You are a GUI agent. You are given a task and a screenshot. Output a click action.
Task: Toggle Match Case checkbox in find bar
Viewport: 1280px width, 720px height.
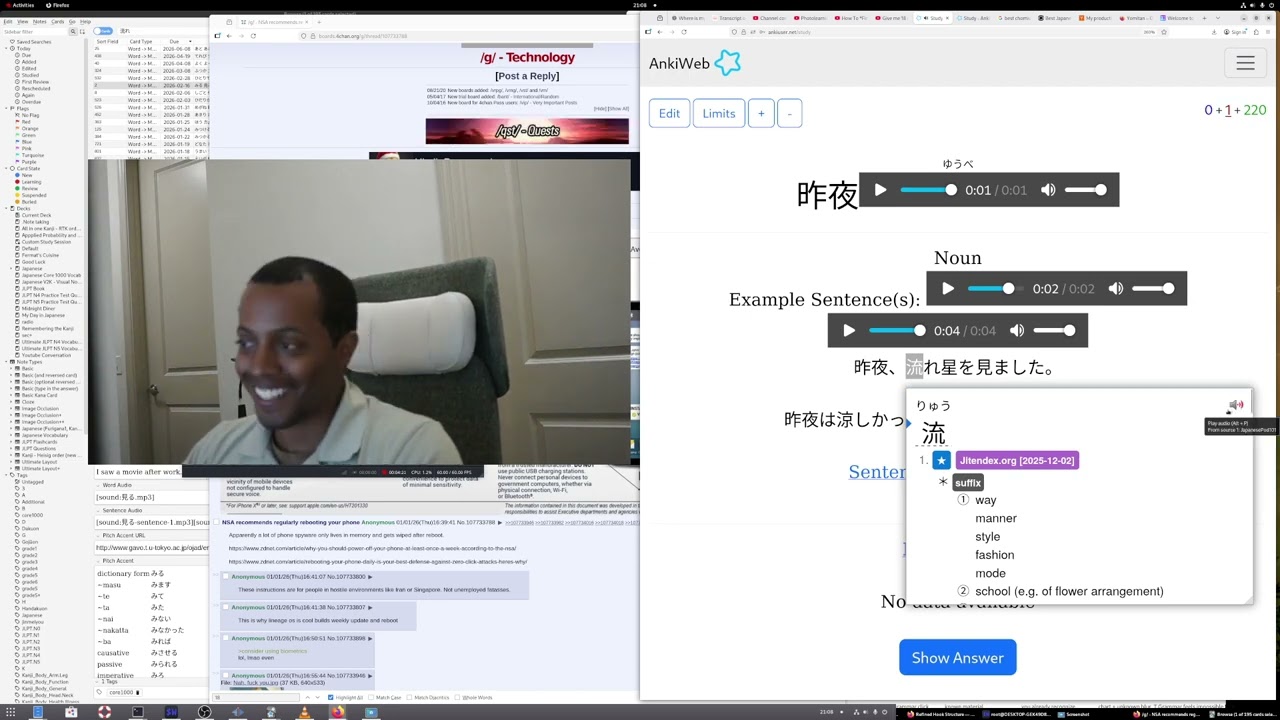(371, 697)
